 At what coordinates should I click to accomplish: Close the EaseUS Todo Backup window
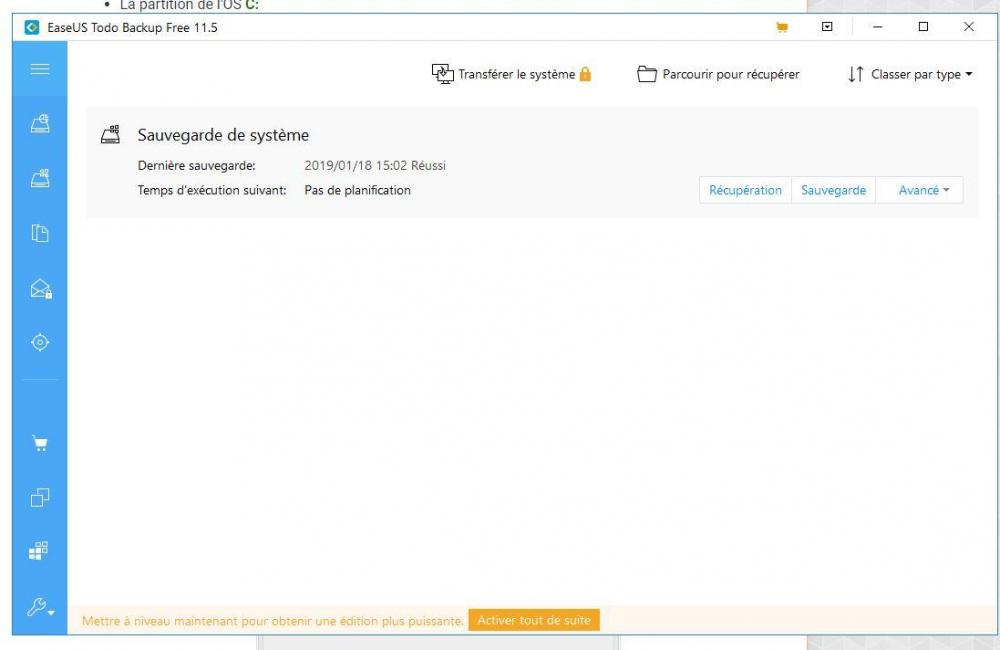coord(969,27)
